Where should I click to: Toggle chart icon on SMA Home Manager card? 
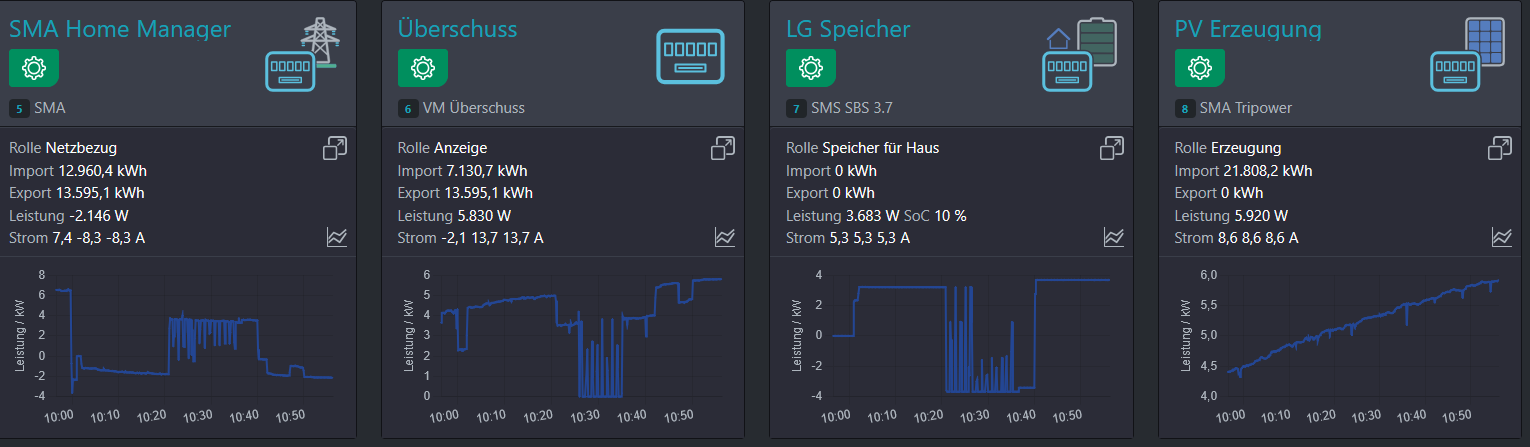pyautogui.click(x=337, y=237)
